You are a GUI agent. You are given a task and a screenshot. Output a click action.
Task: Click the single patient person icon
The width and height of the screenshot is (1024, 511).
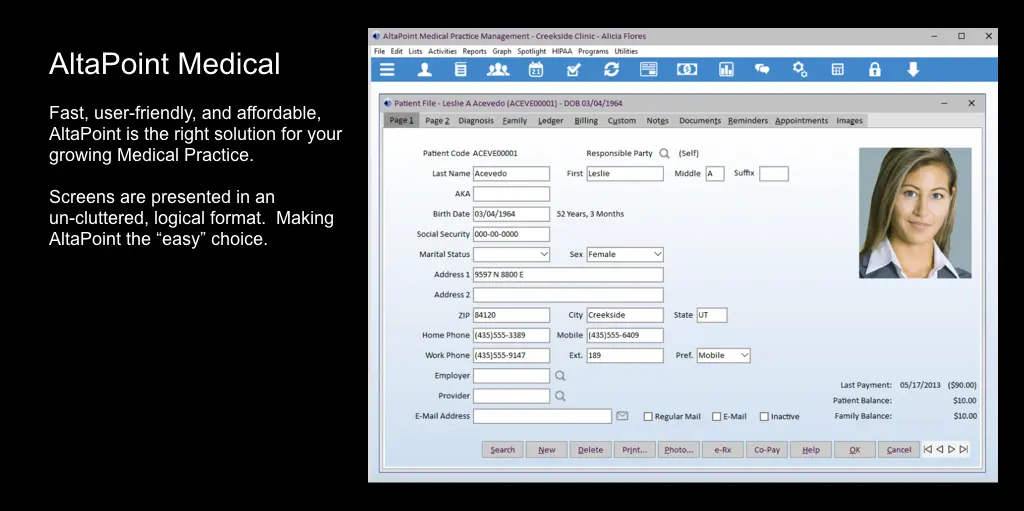tap(424, 69)
